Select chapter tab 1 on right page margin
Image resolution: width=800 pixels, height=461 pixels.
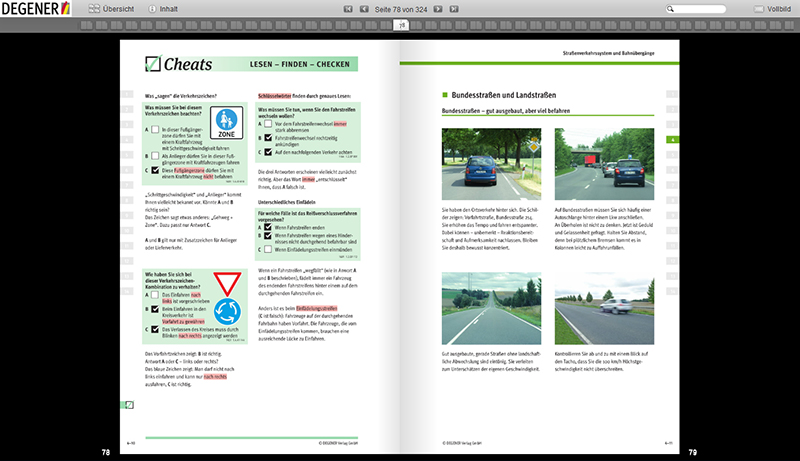point(672,94)
